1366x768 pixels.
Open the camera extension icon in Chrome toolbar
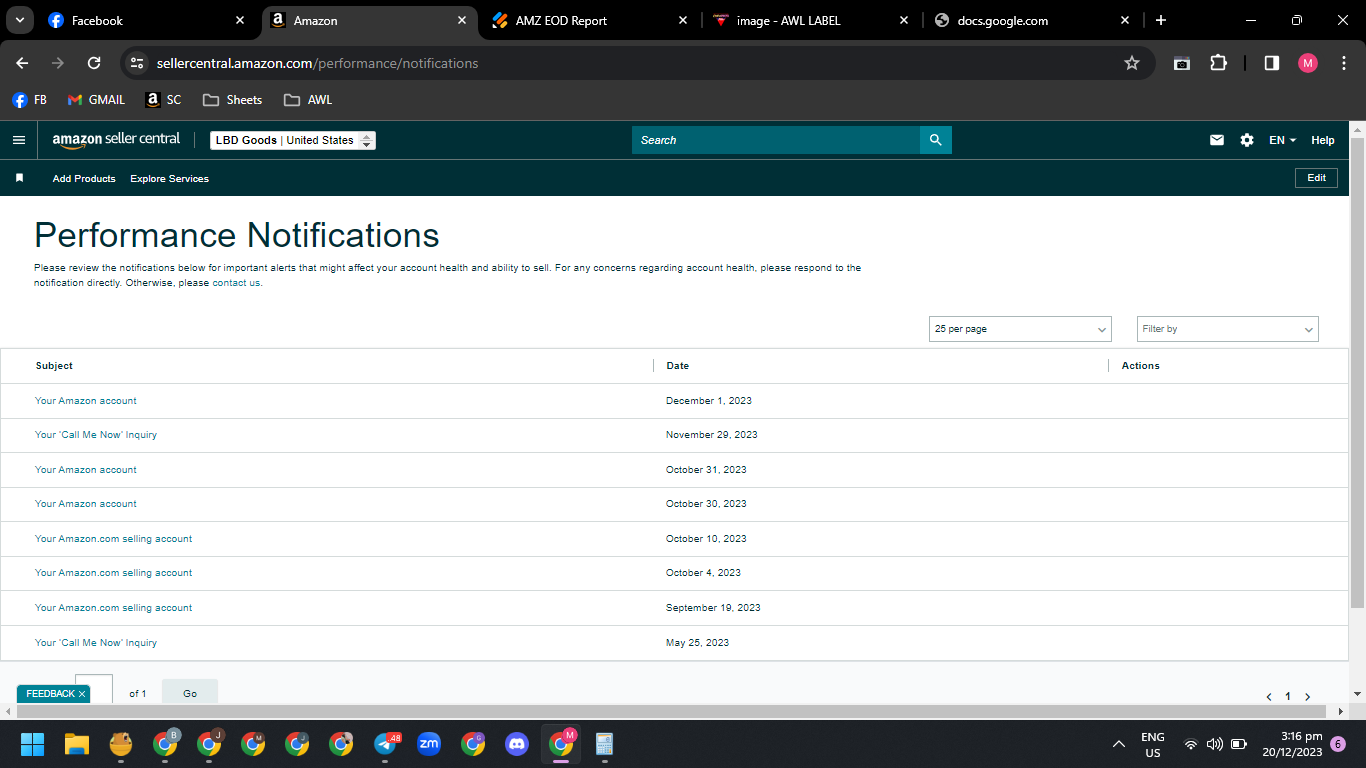(1182, 63)
